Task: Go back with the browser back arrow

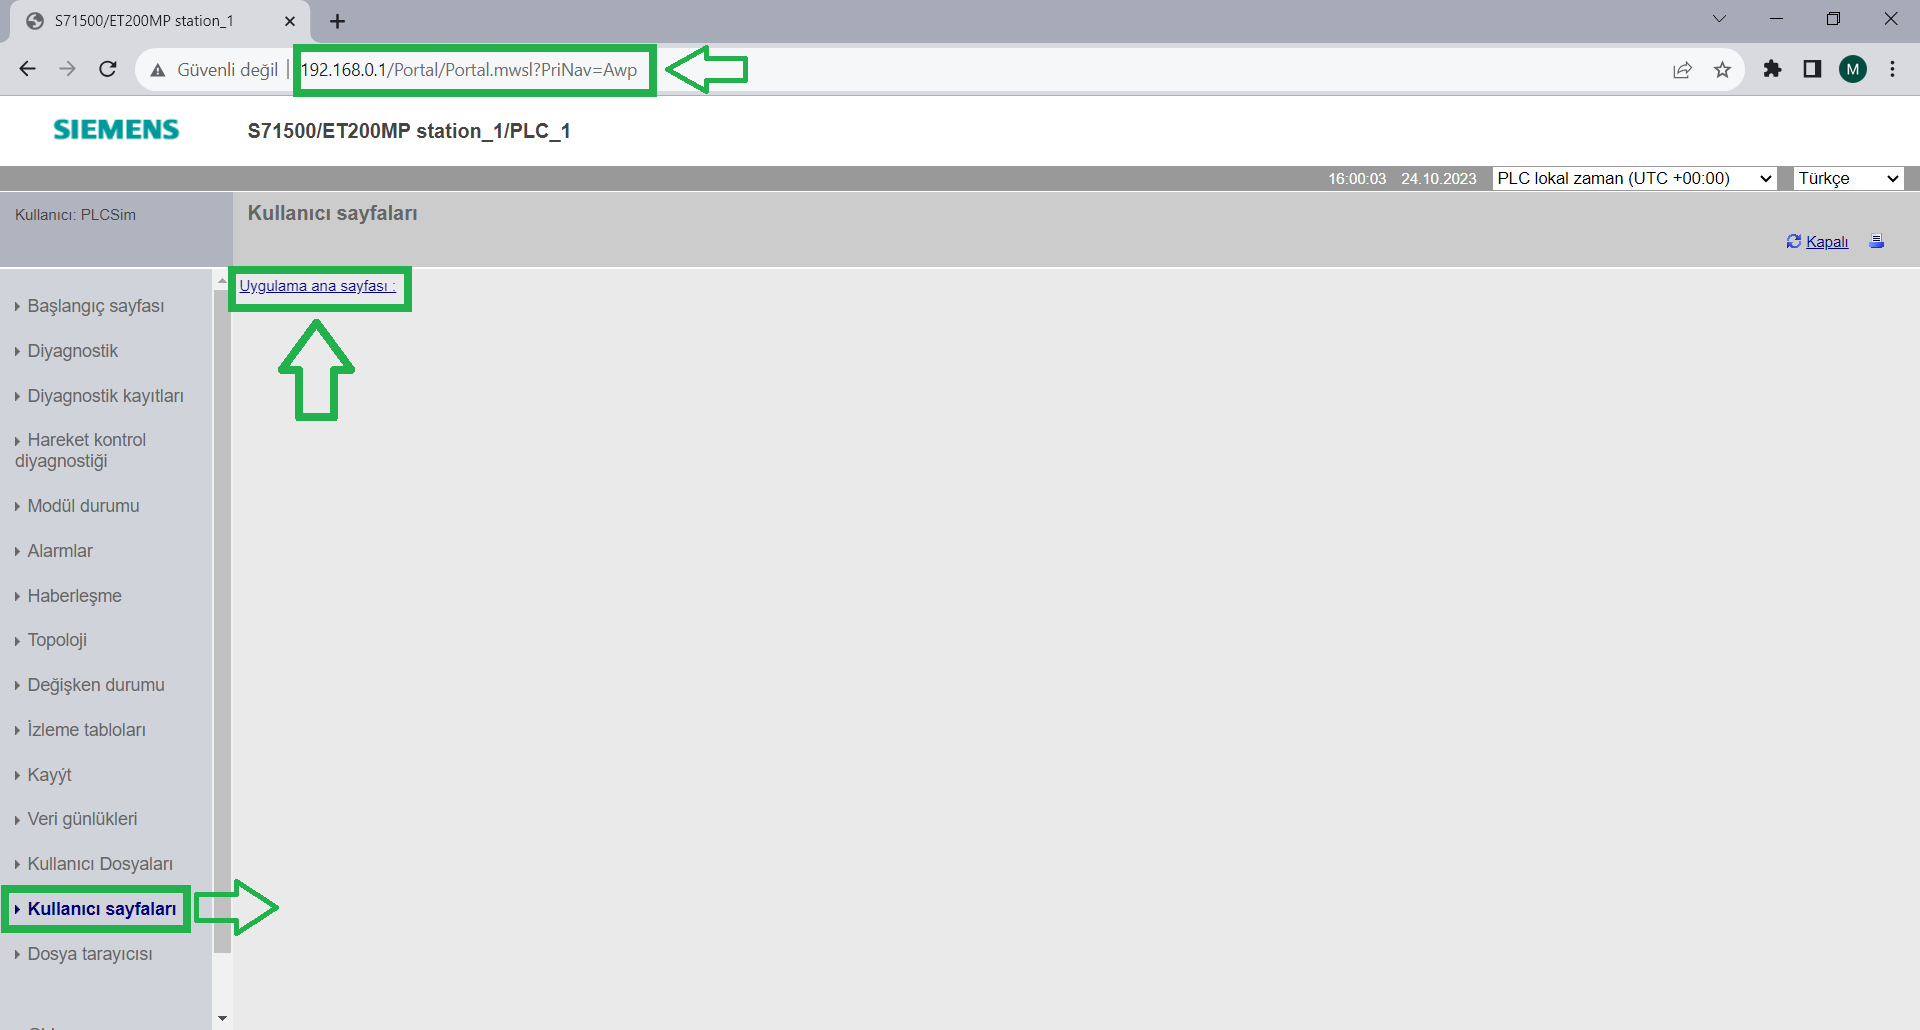Action: tap(28, 69)
